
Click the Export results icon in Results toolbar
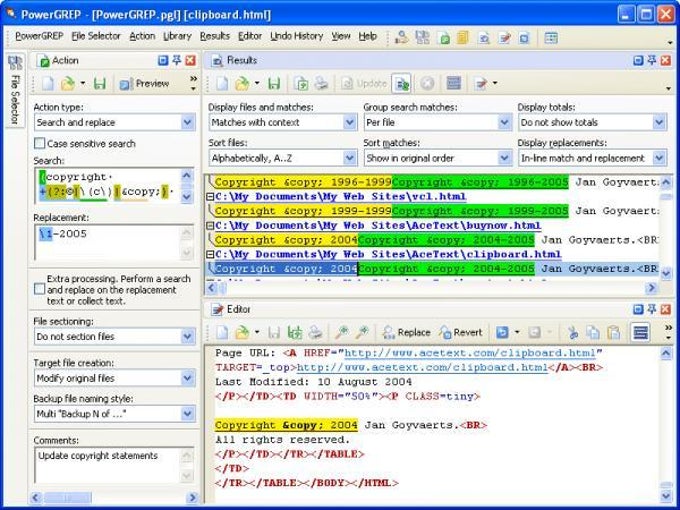pyautogui.click(x=301, y=83)
